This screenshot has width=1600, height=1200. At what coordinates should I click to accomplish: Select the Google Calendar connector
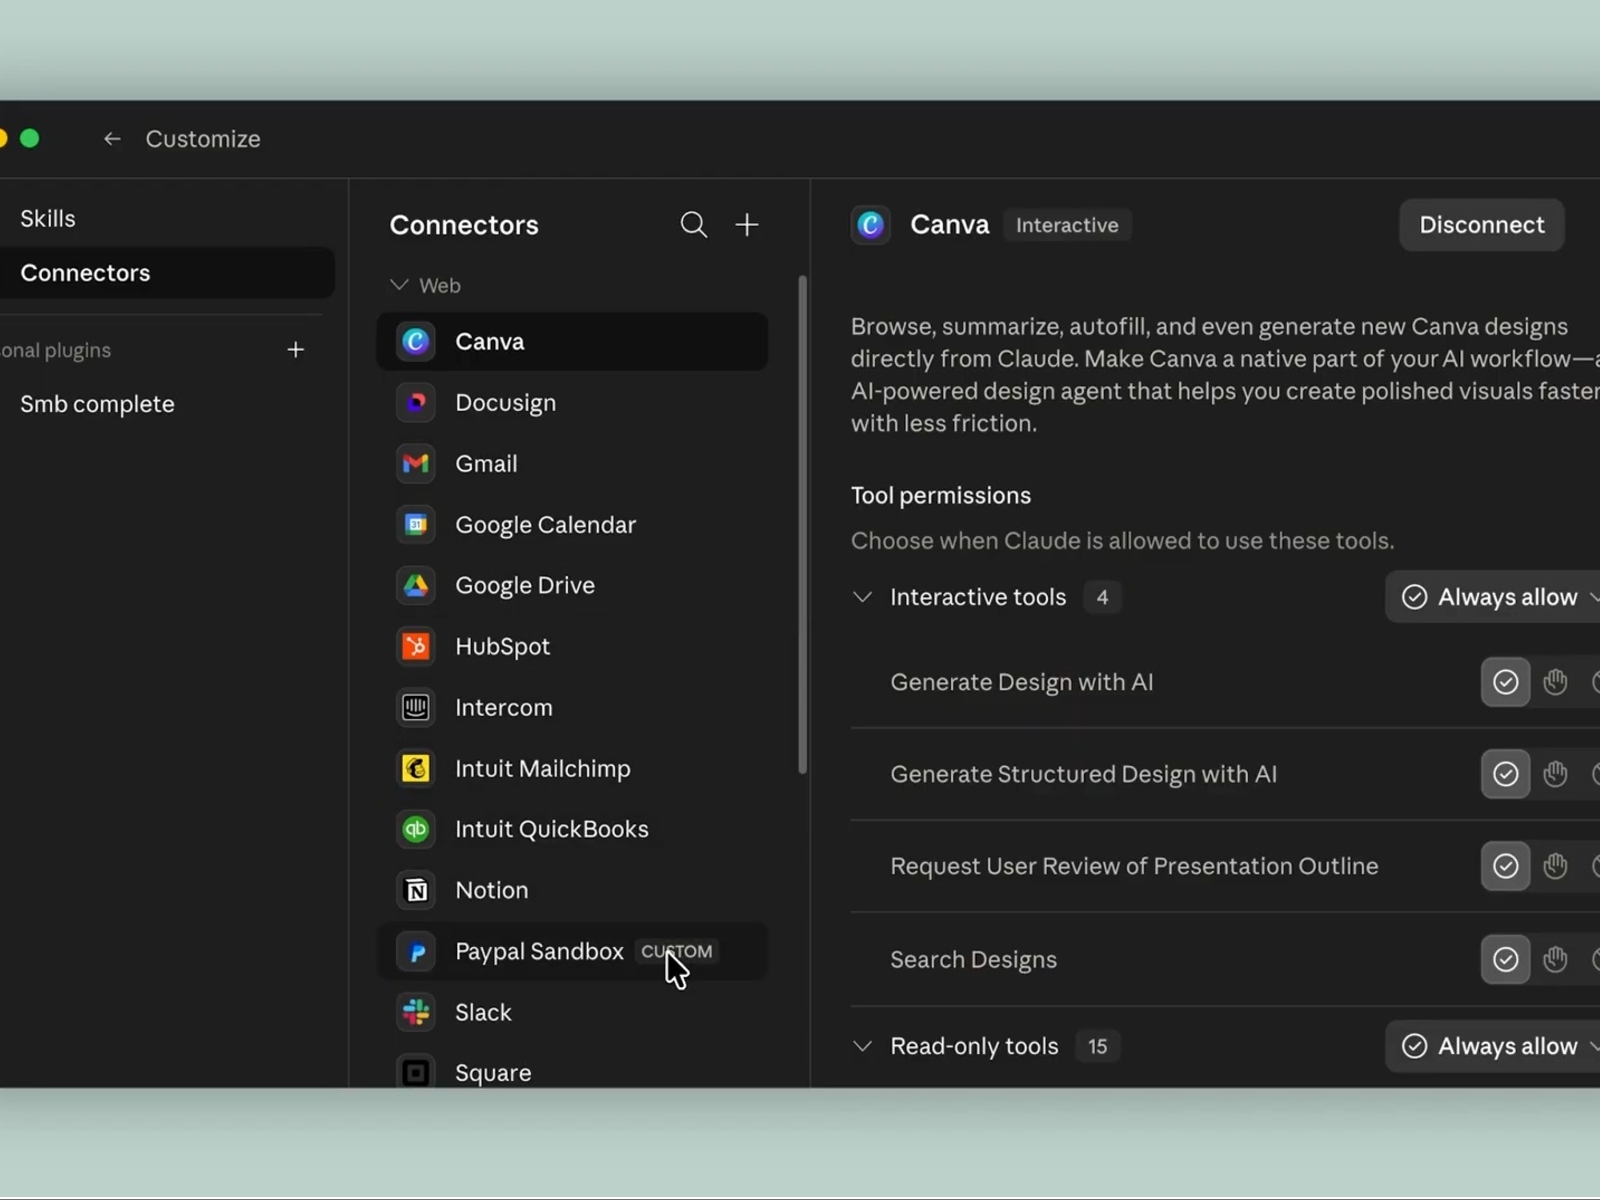pyautogui.click(x=572, y=525)
